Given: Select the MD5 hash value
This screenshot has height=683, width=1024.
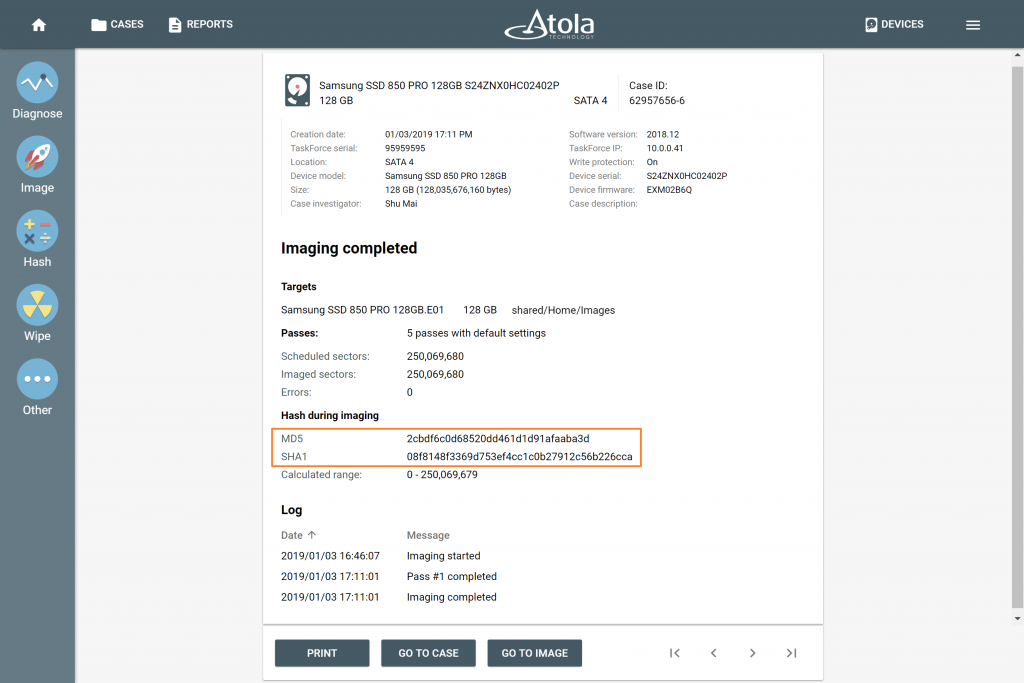Looking at the screenshot, I should 498,439.
